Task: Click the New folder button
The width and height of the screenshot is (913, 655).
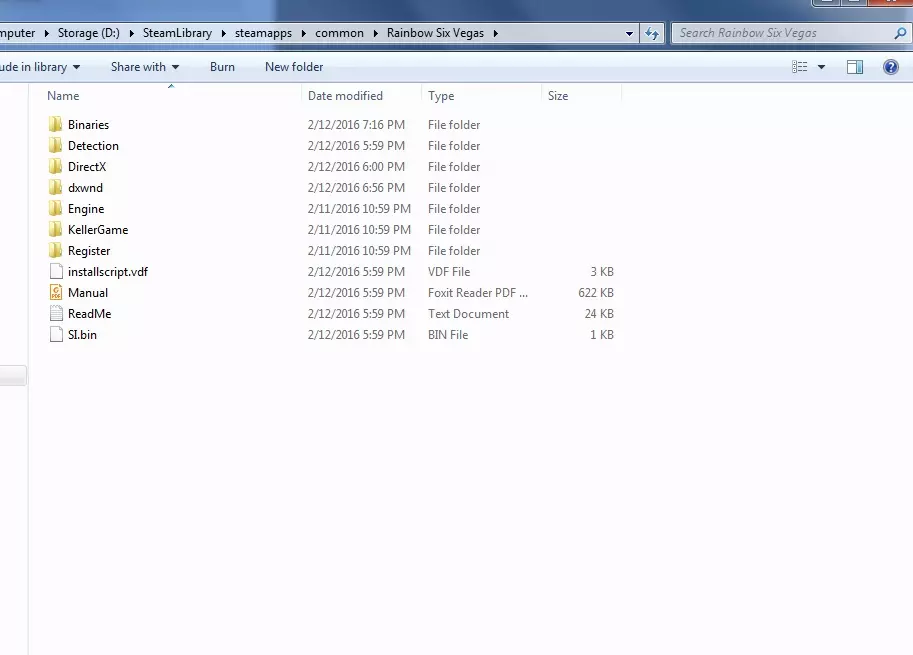Action: (x=294, y=67)
